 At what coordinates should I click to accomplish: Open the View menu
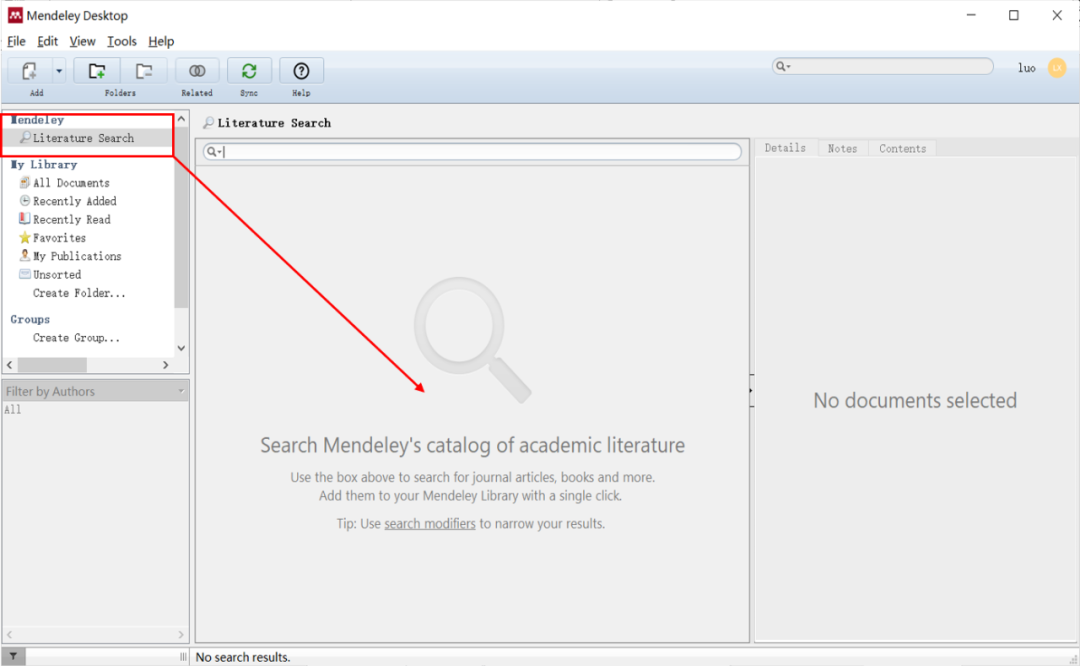[x=82, y=41]
